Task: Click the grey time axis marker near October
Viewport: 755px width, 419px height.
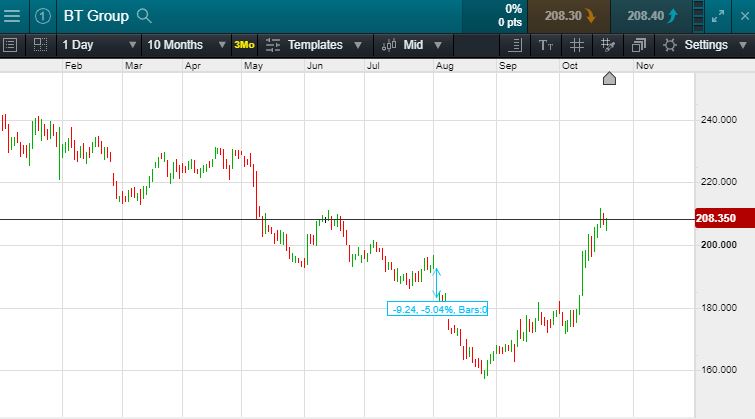Action: [x=609, y=79]
